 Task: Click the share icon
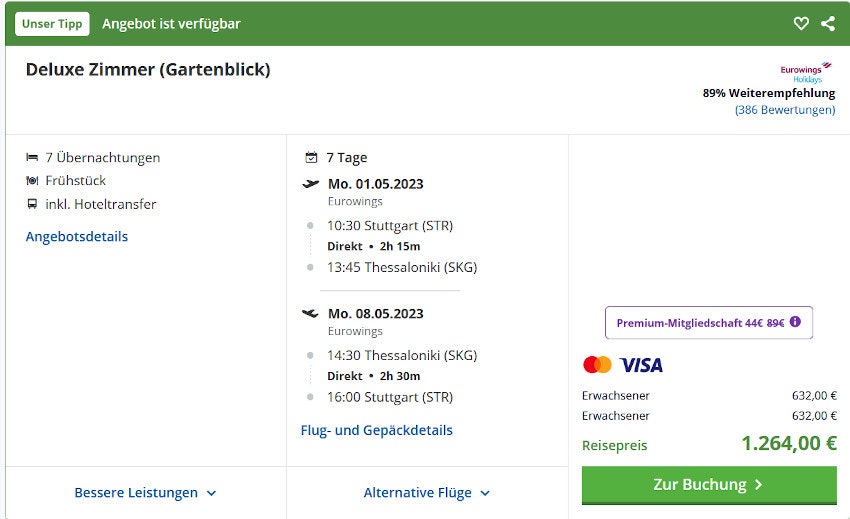point(828,24)
